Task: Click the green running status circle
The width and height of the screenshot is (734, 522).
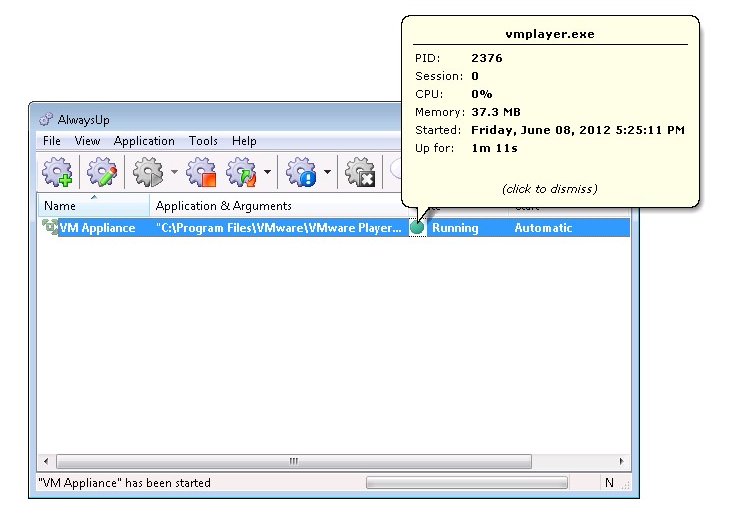Action: click(417, 228)
